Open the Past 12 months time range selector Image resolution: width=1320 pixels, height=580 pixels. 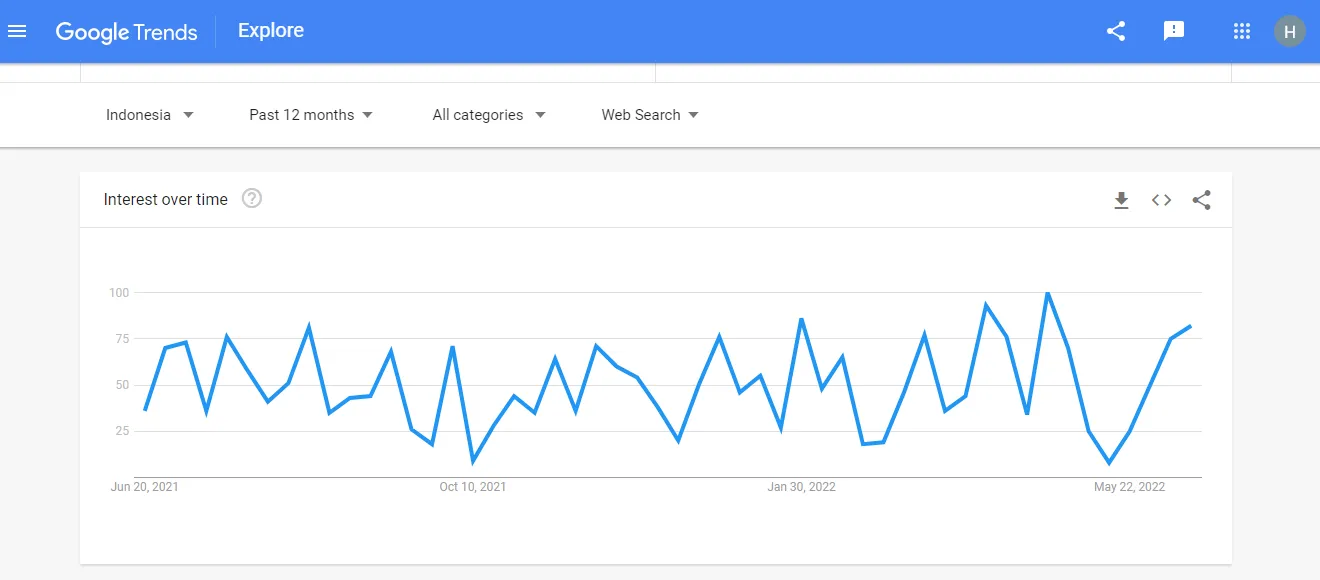click(310, 114)
